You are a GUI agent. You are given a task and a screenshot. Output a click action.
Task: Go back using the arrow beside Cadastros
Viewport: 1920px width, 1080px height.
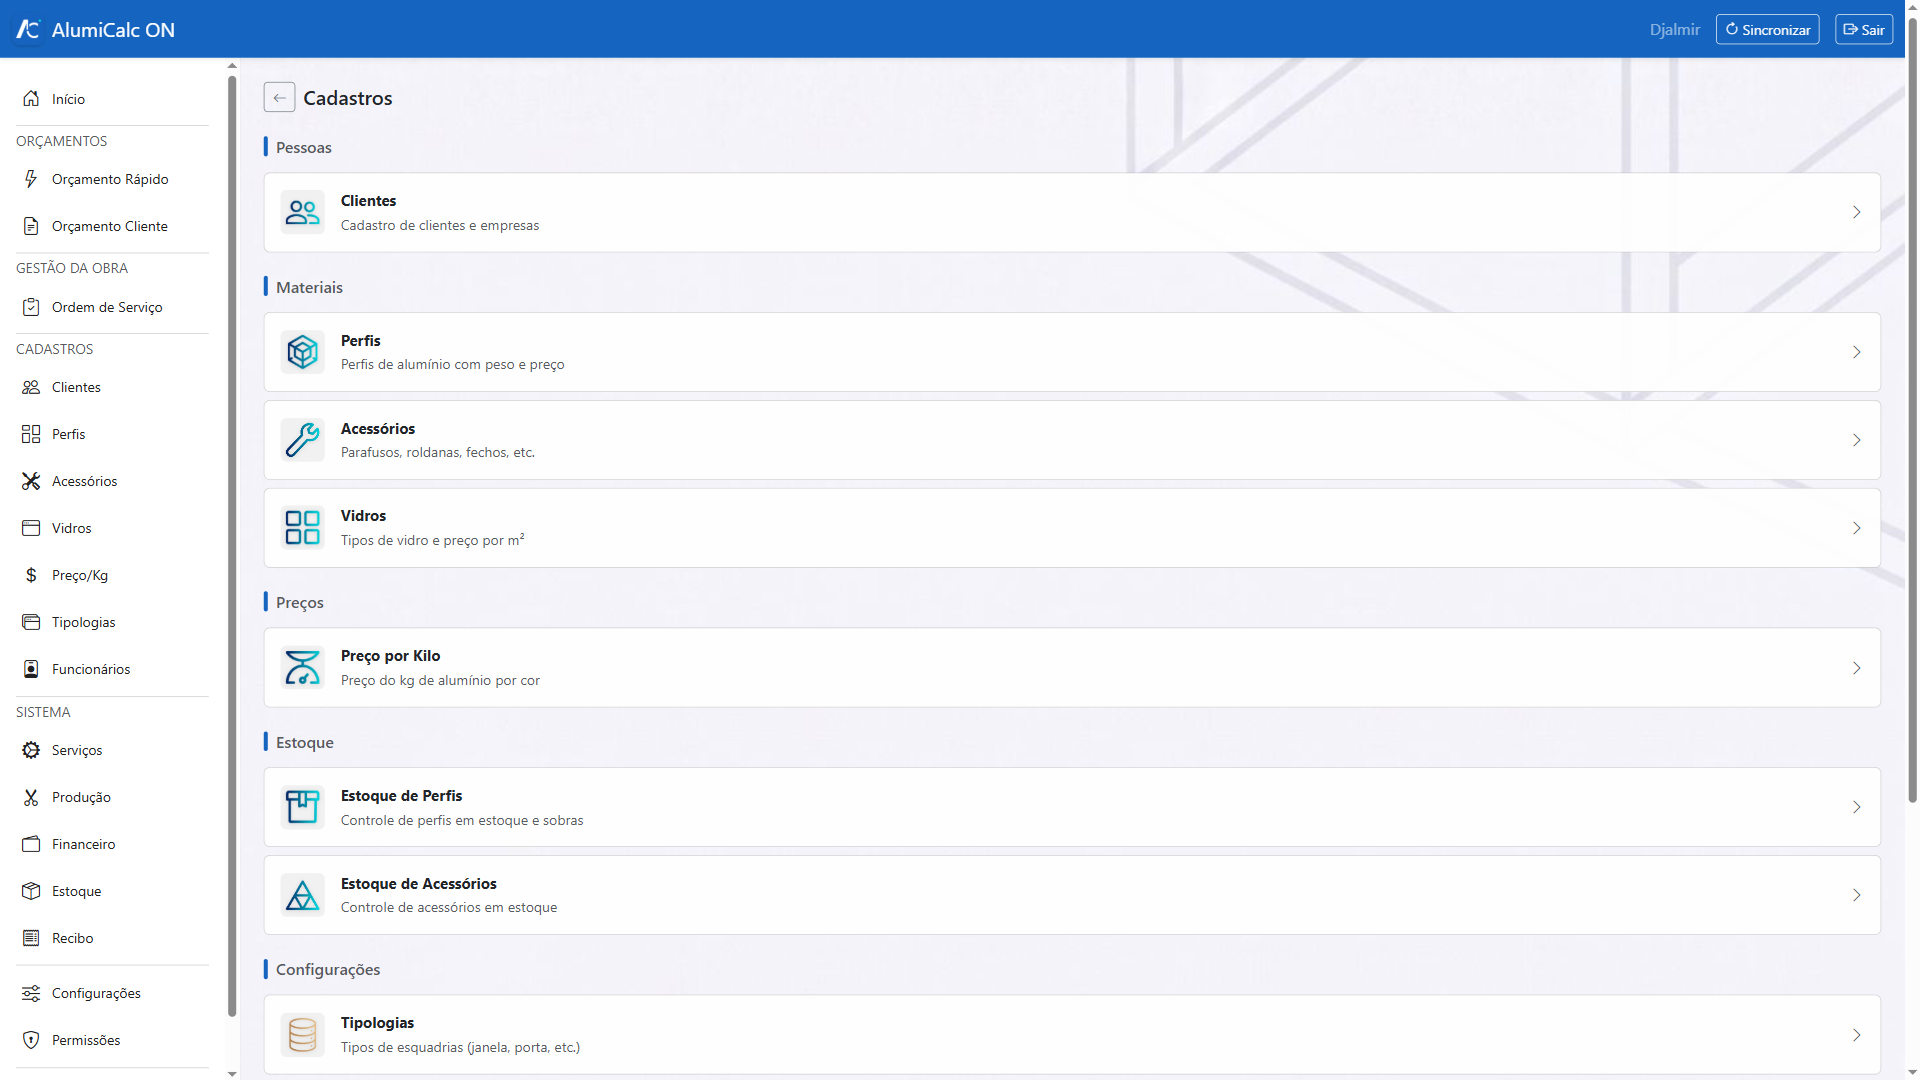(x=279, y=97)
